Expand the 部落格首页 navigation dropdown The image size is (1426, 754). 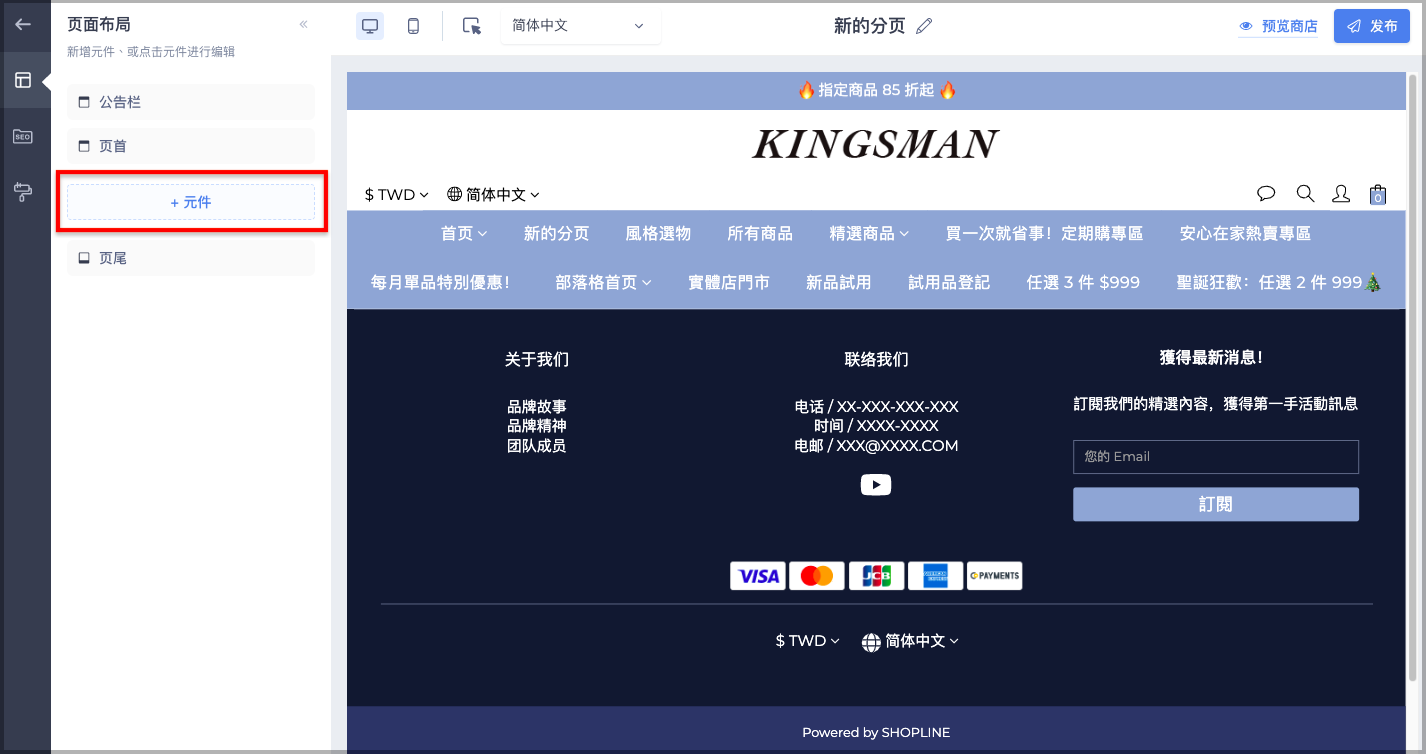(603, 283)
